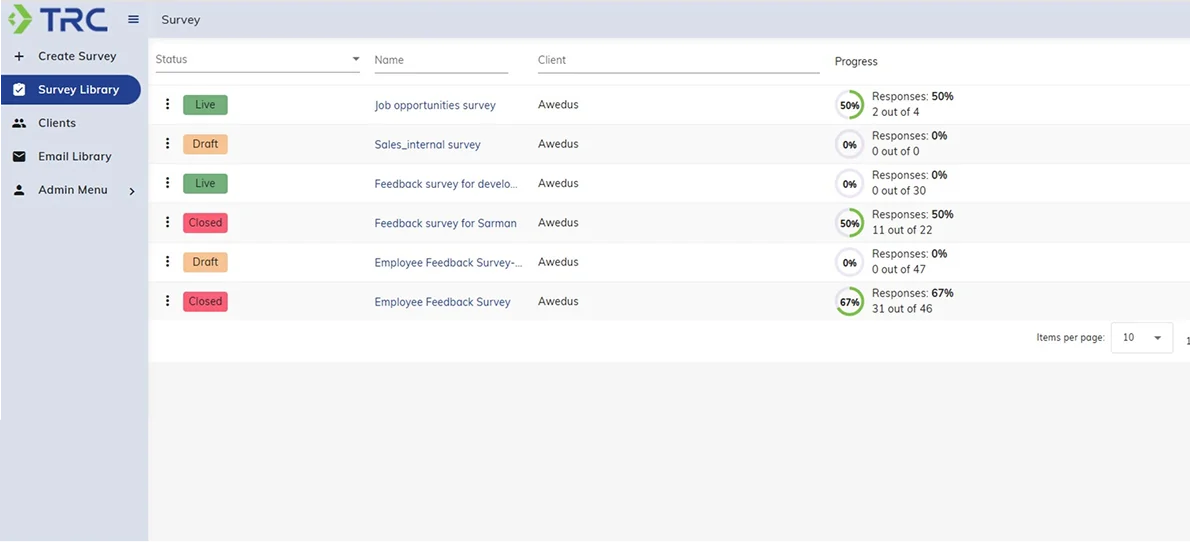The height and width of the screenshot is (542, 1190).
Task: Open Job opportunities survey link
Action: [435, 105]
